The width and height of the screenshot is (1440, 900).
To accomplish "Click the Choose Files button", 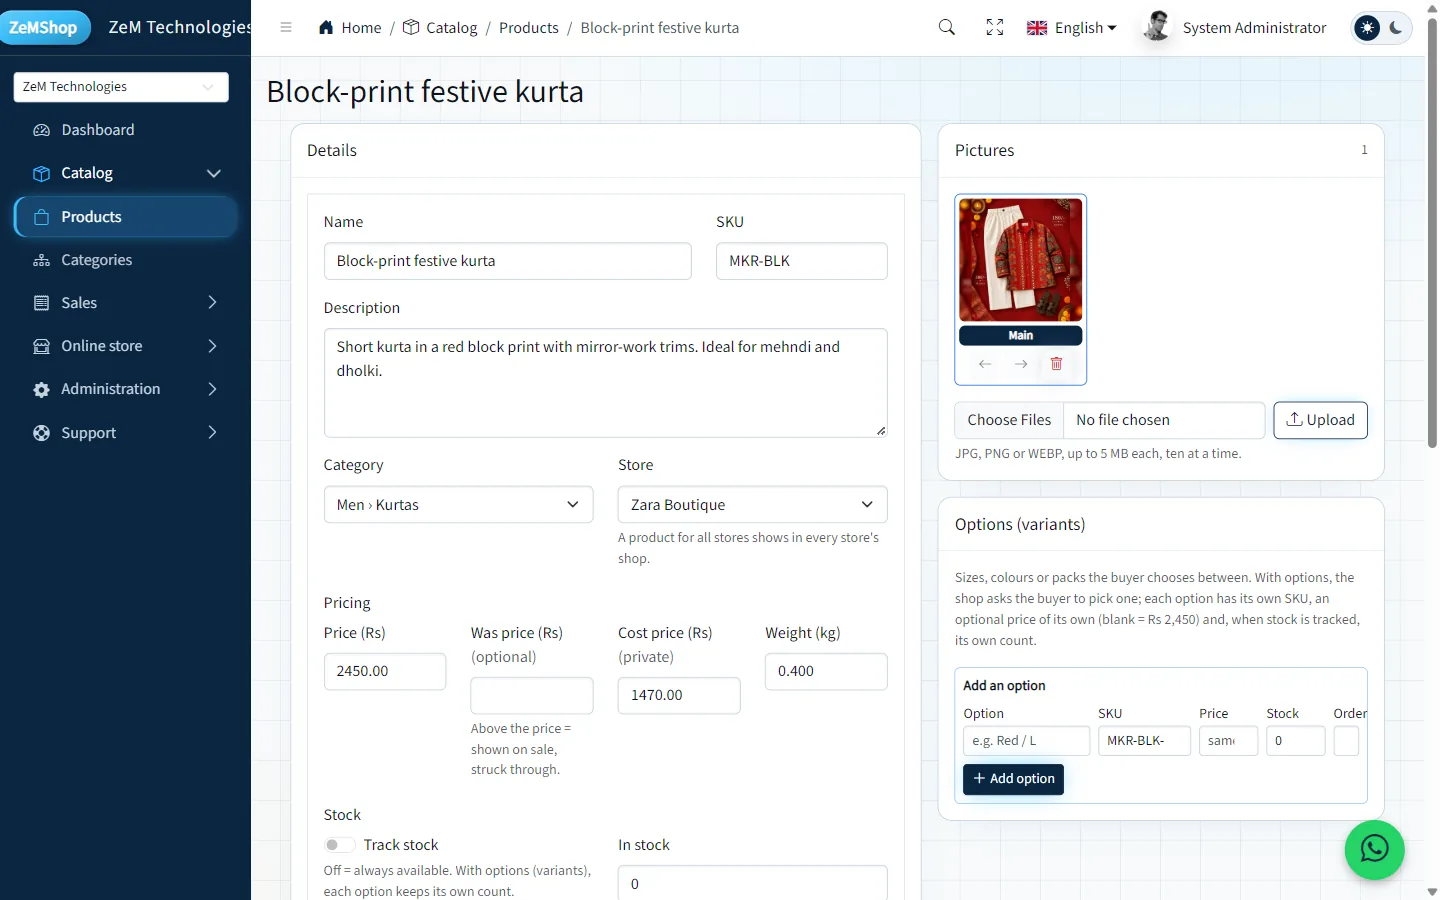I will click(x=1009, y=420).
